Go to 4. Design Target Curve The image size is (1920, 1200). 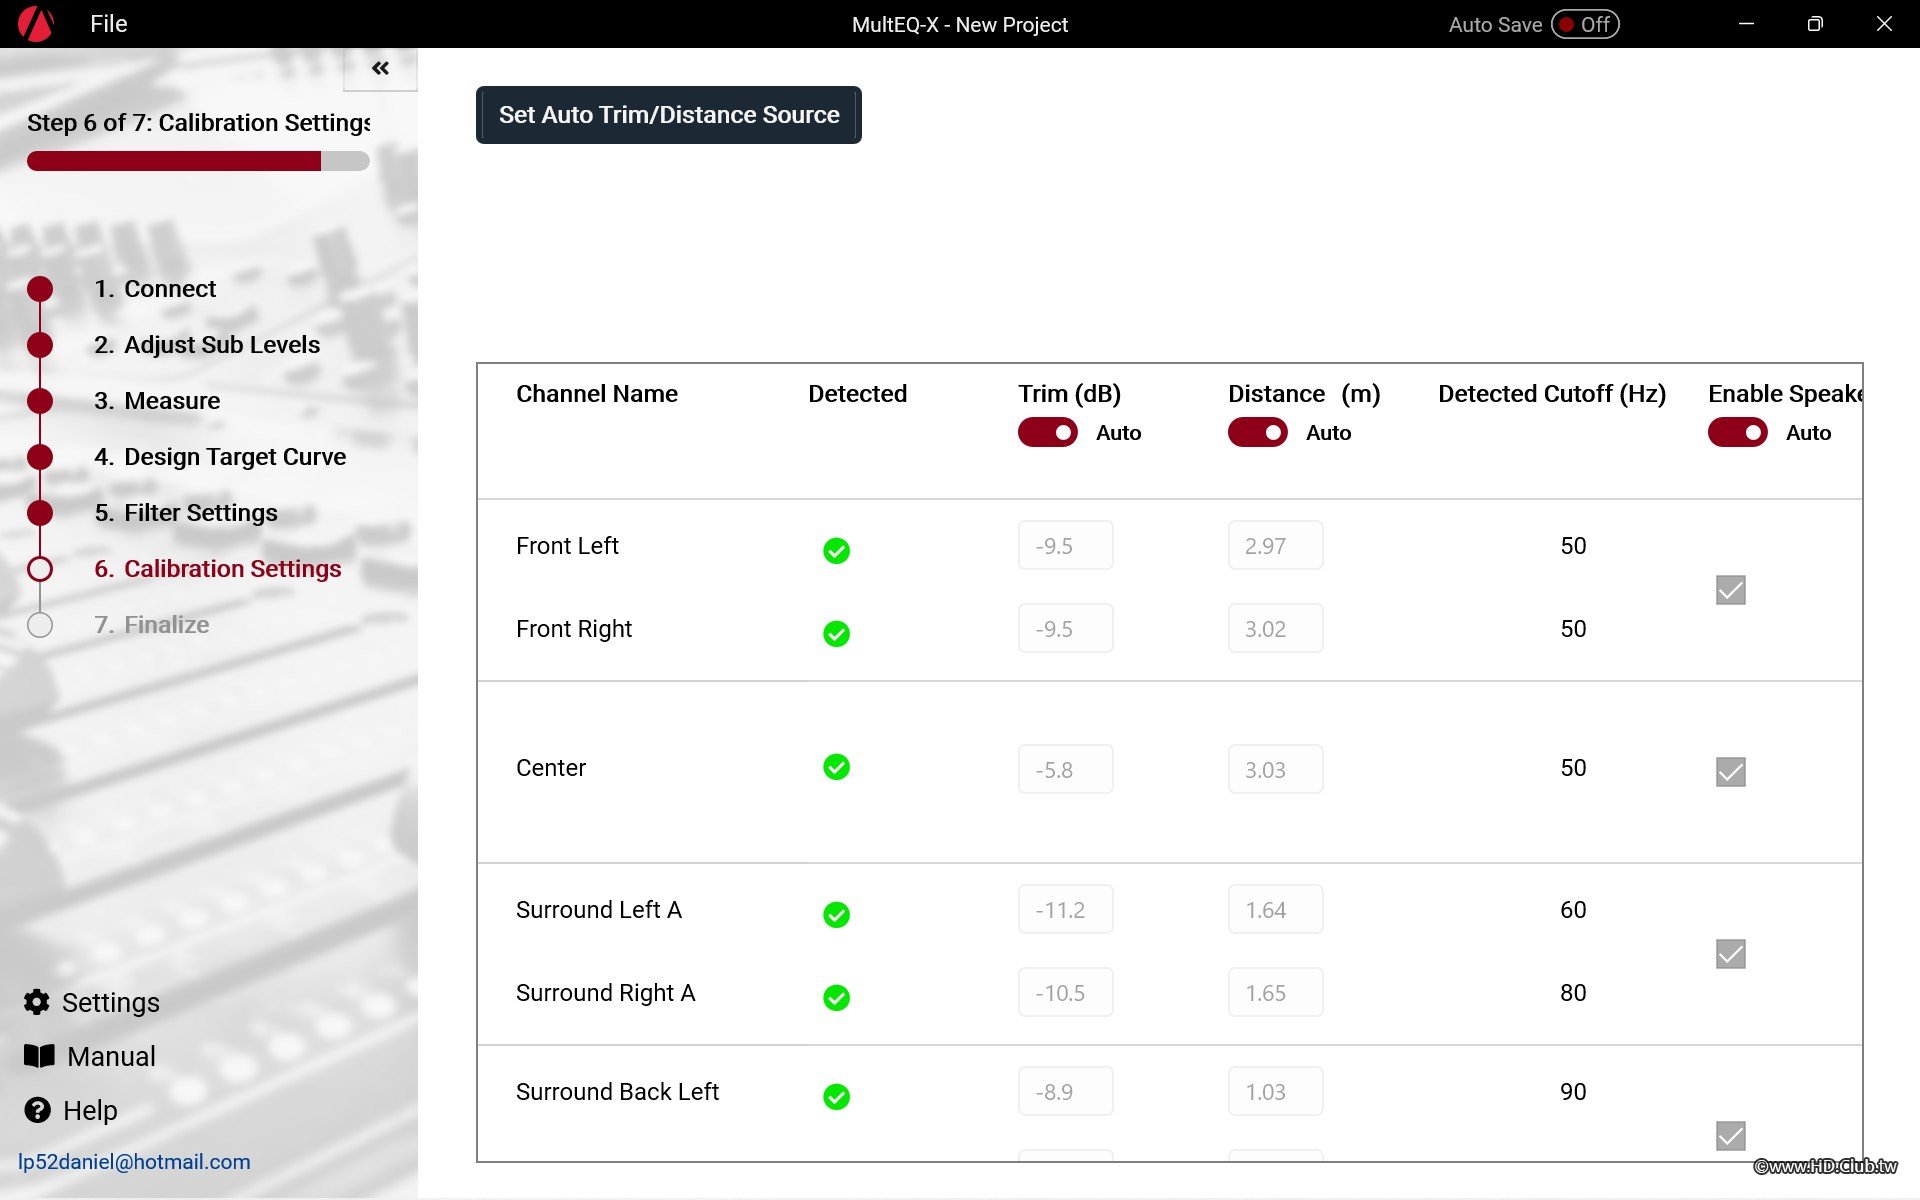click(x=220, y=457)
